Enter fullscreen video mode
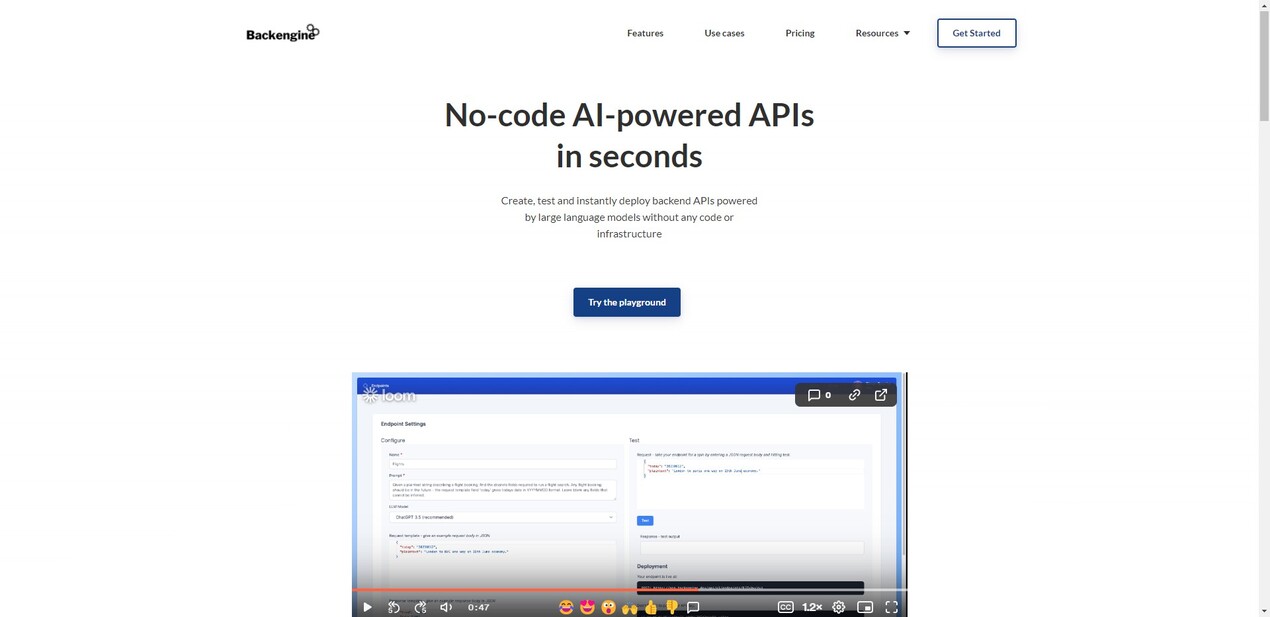The width and height of the screenshot is (1270, 617). tap(891, 607)
